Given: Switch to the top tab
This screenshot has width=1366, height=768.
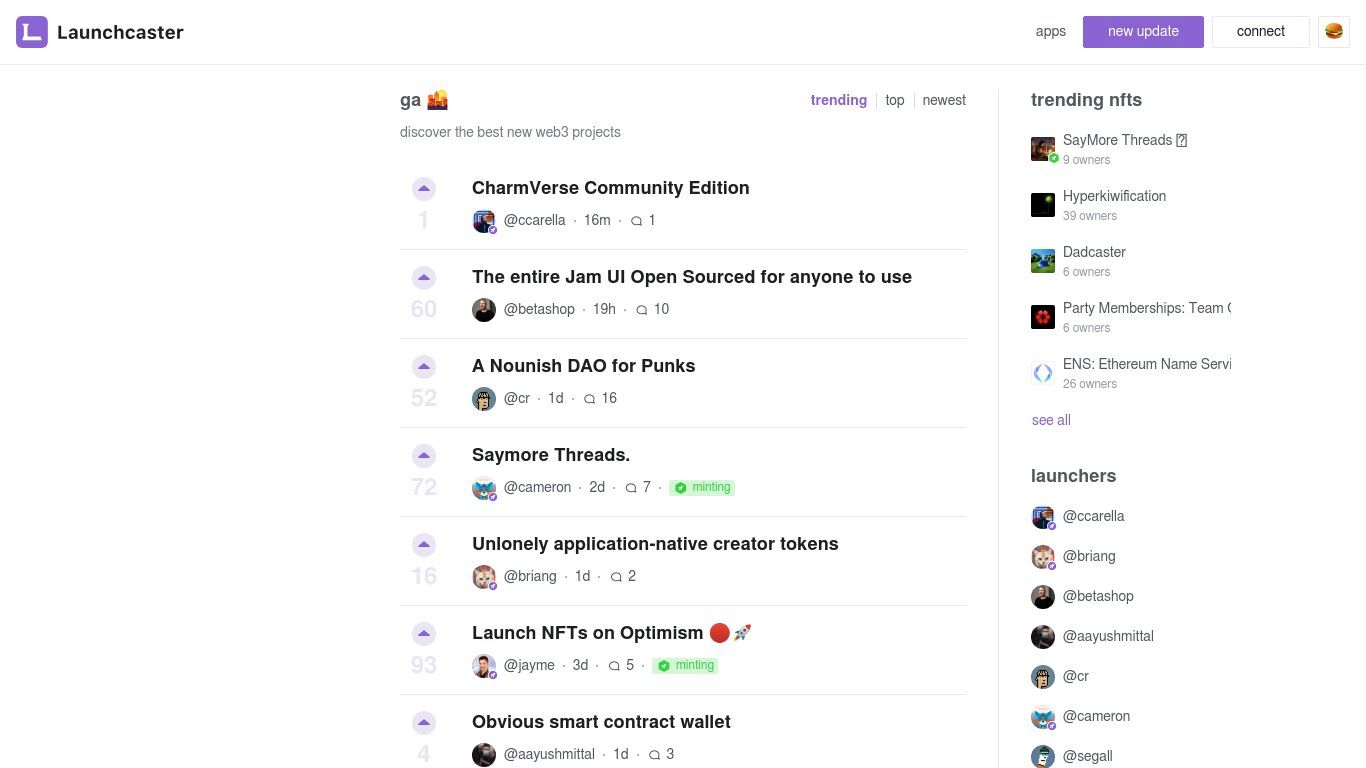Looking at the screenshot, I should coord(895,100).
